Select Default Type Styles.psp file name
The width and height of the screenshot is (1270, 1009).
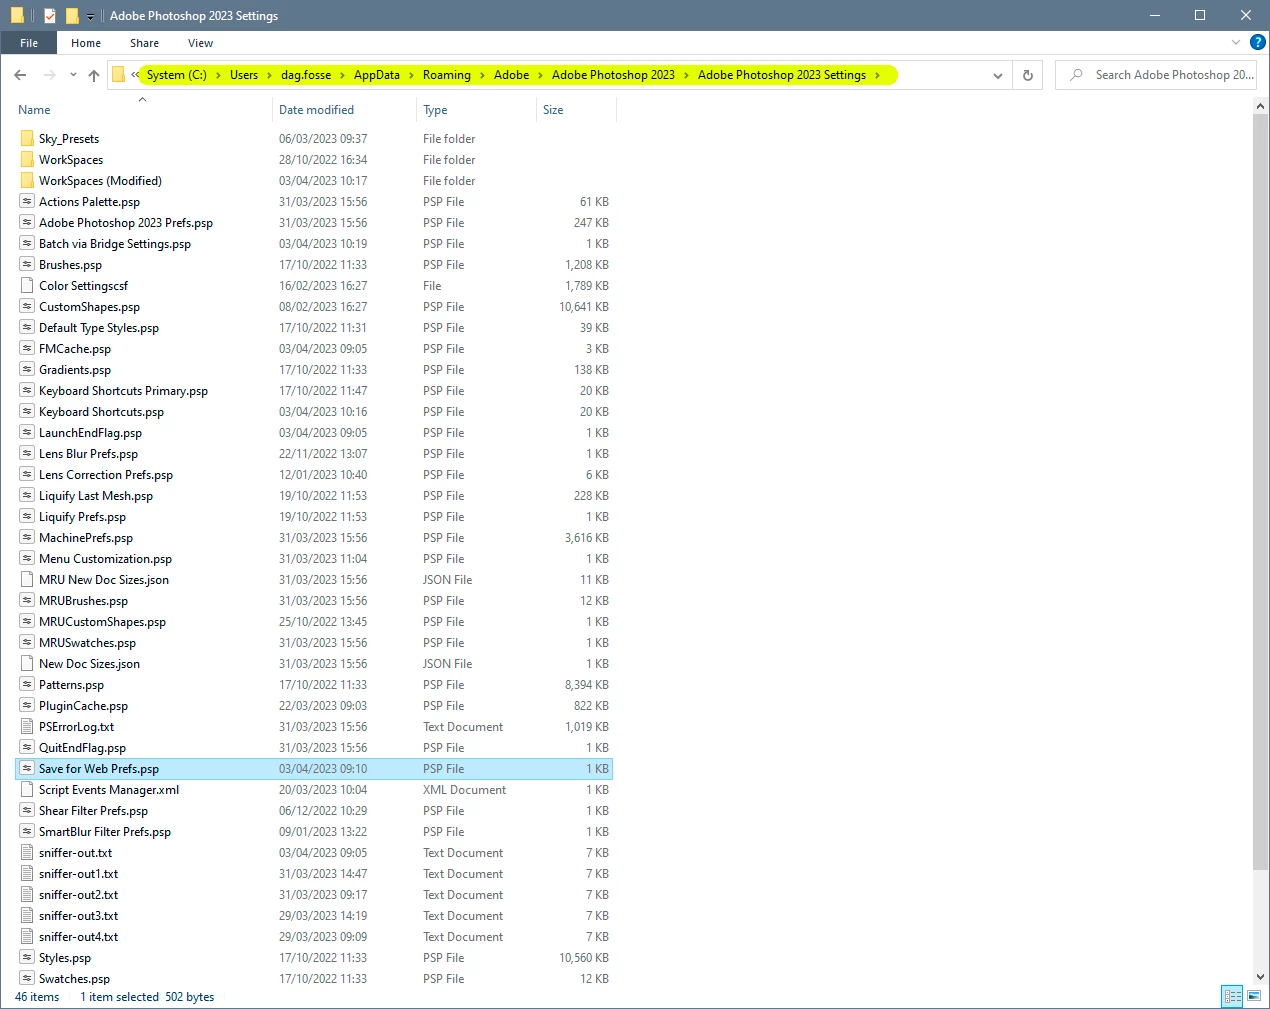[99, 328]
